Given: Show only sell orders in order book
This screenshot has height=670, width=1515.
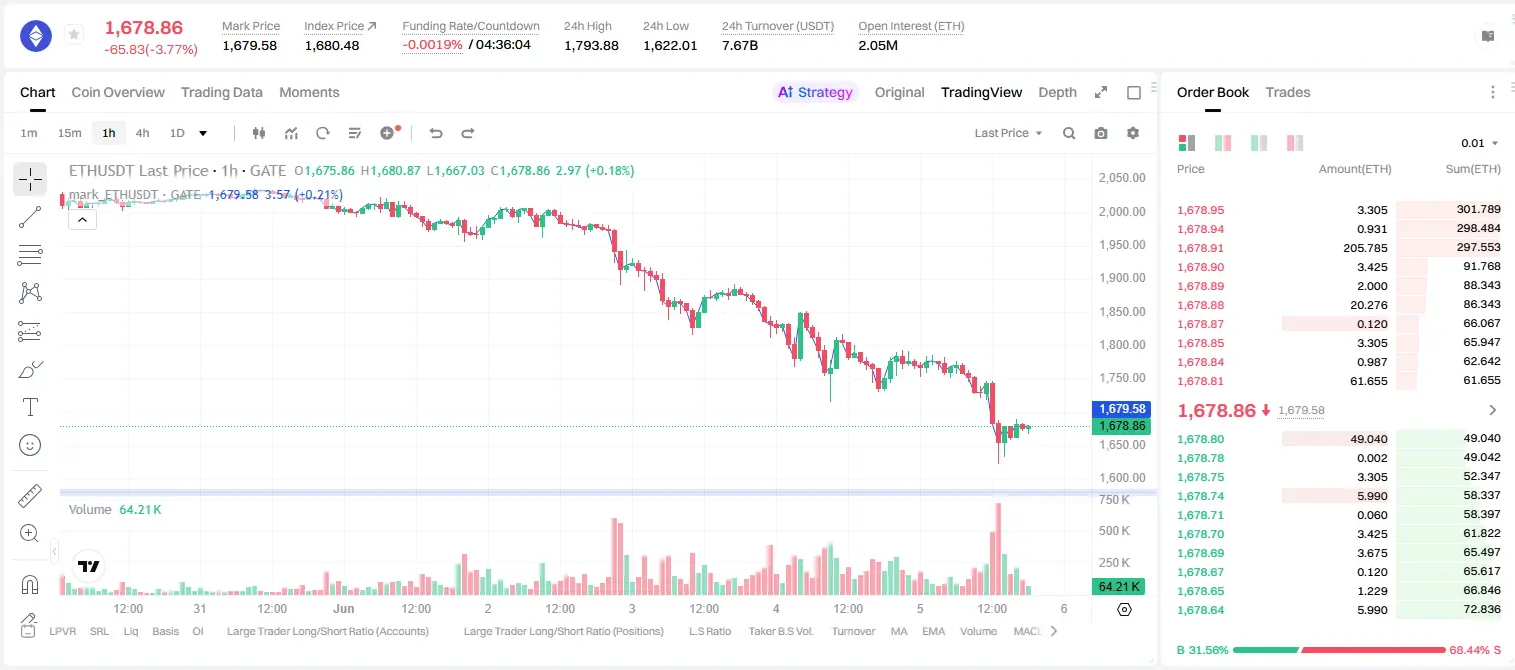Looking at the screenshot, I should pyautogui.click(x=1295, y=143).
